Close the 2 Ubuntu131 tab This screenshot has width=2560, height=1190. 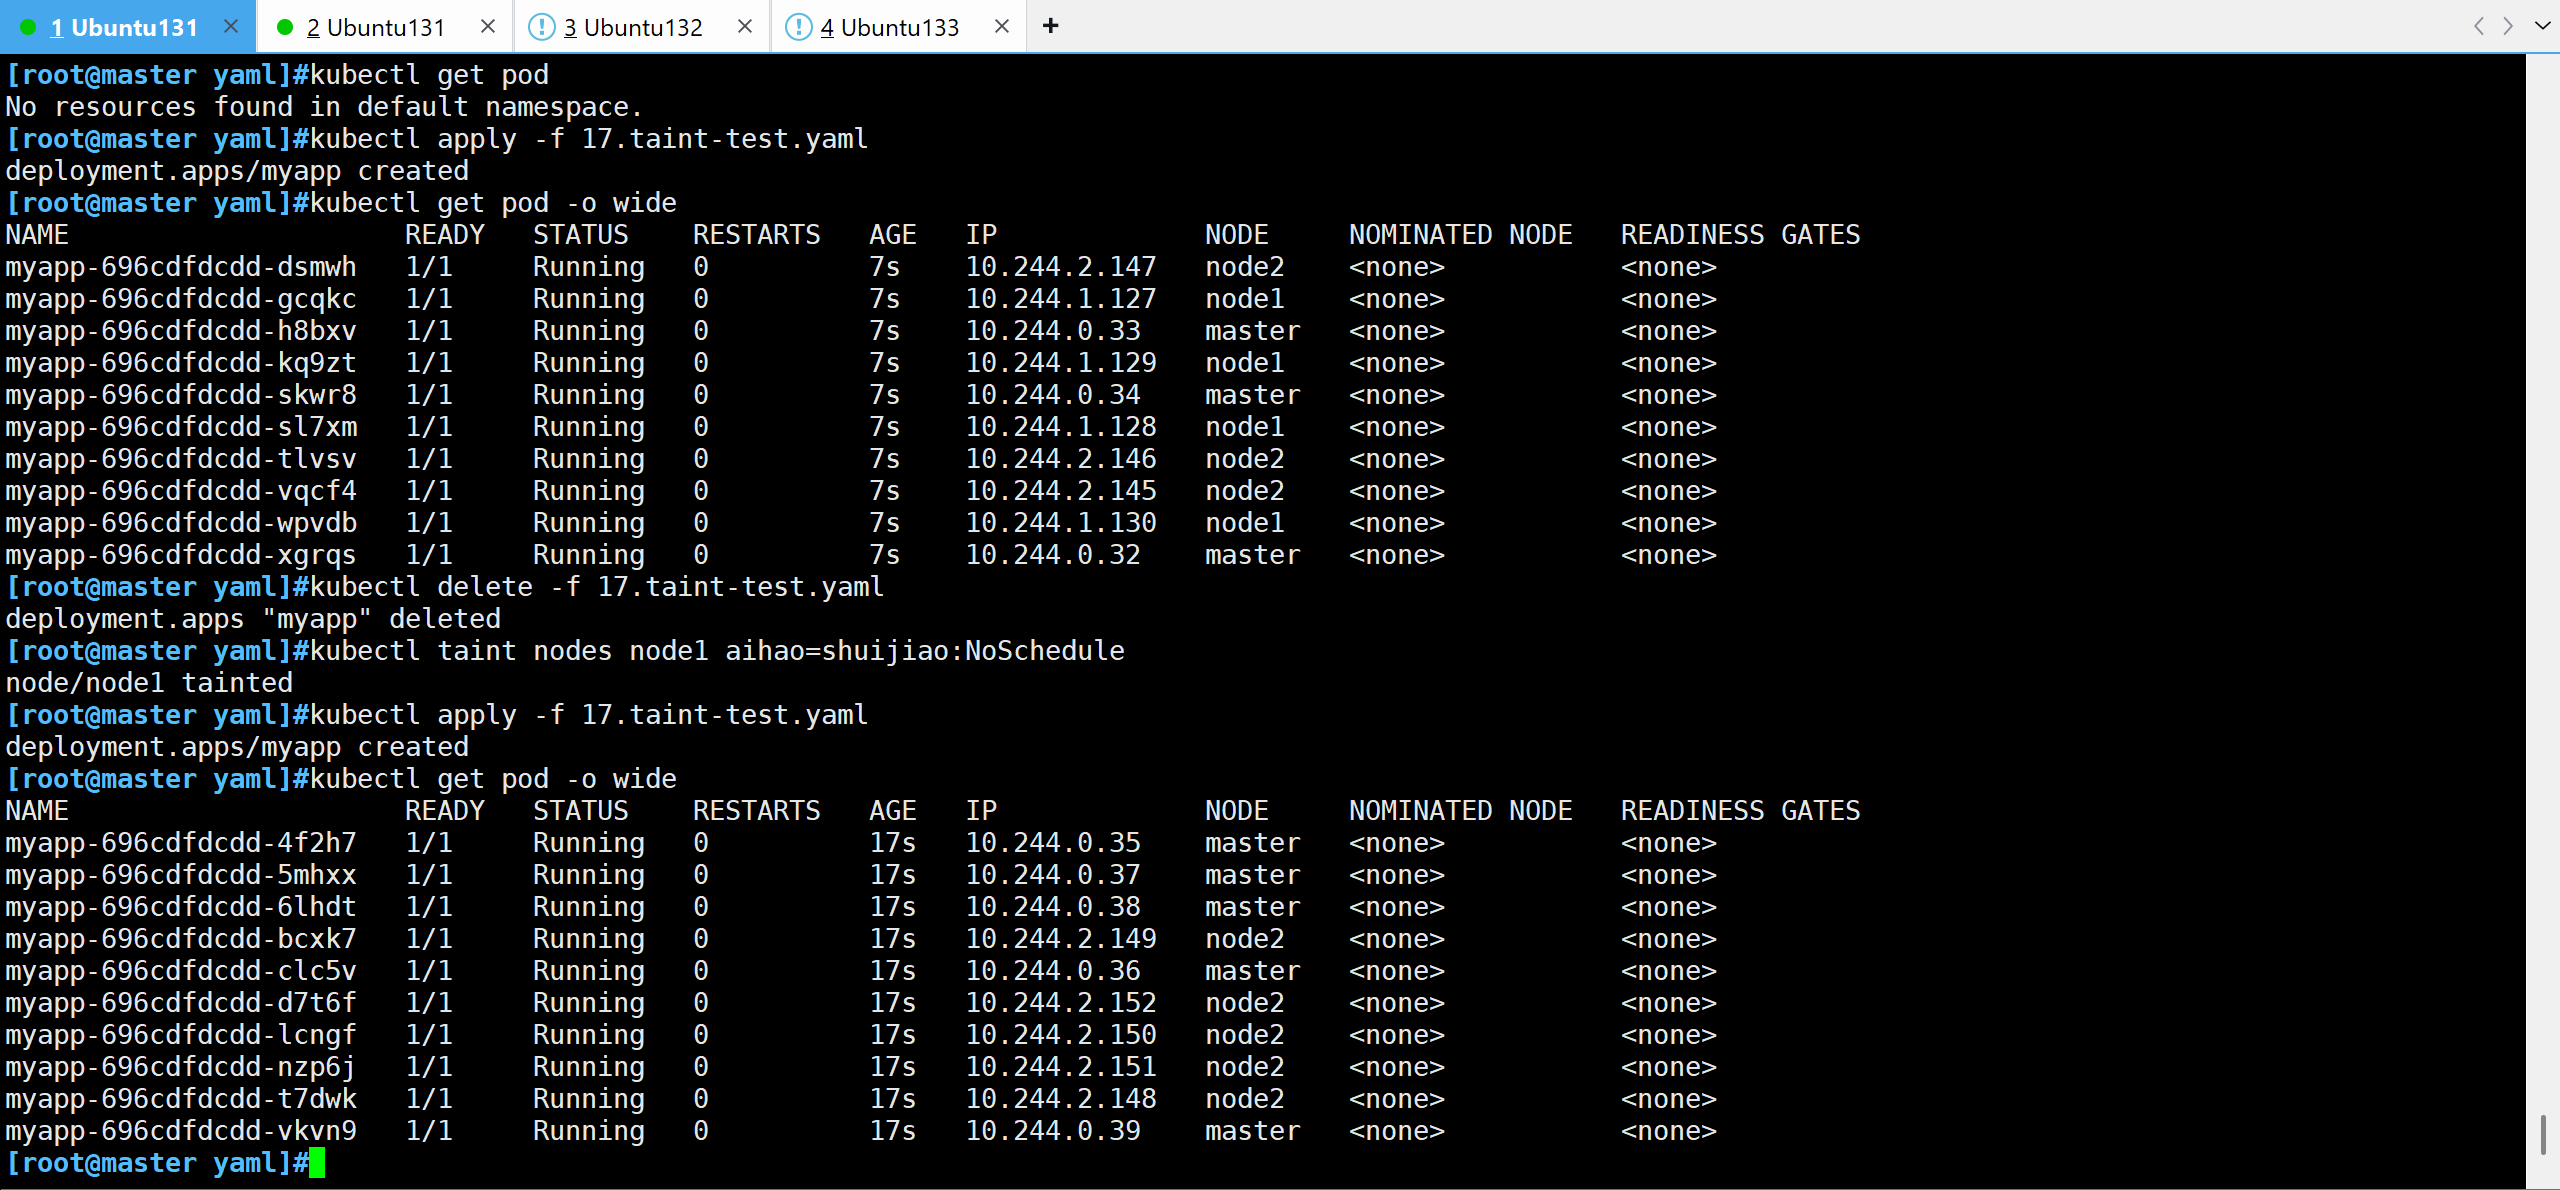488,26
